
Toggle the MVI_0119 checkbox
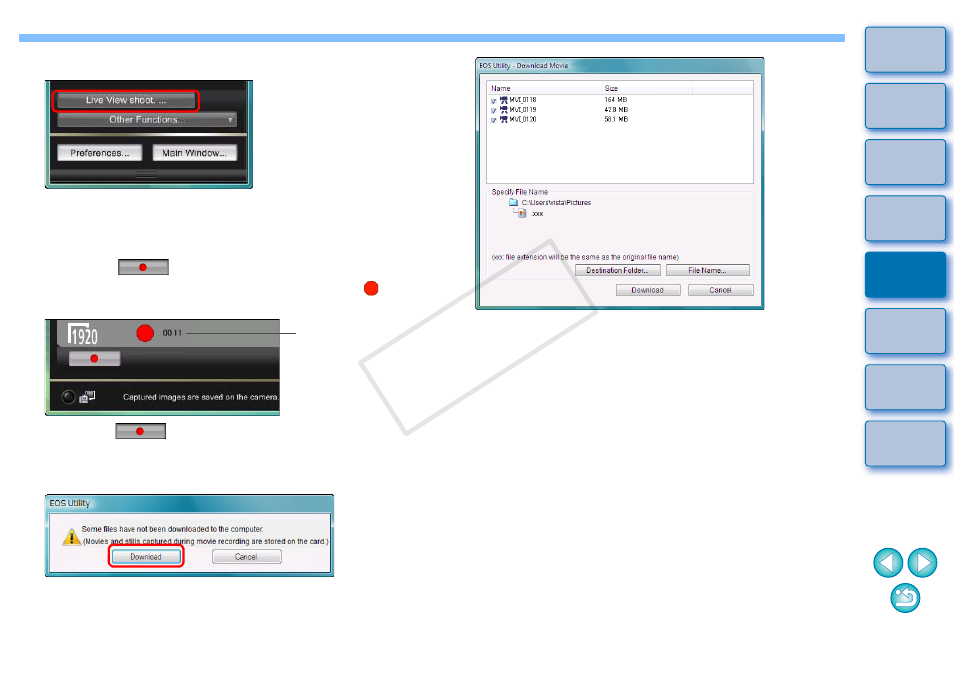pyautogui.click(x=493, y=111)
